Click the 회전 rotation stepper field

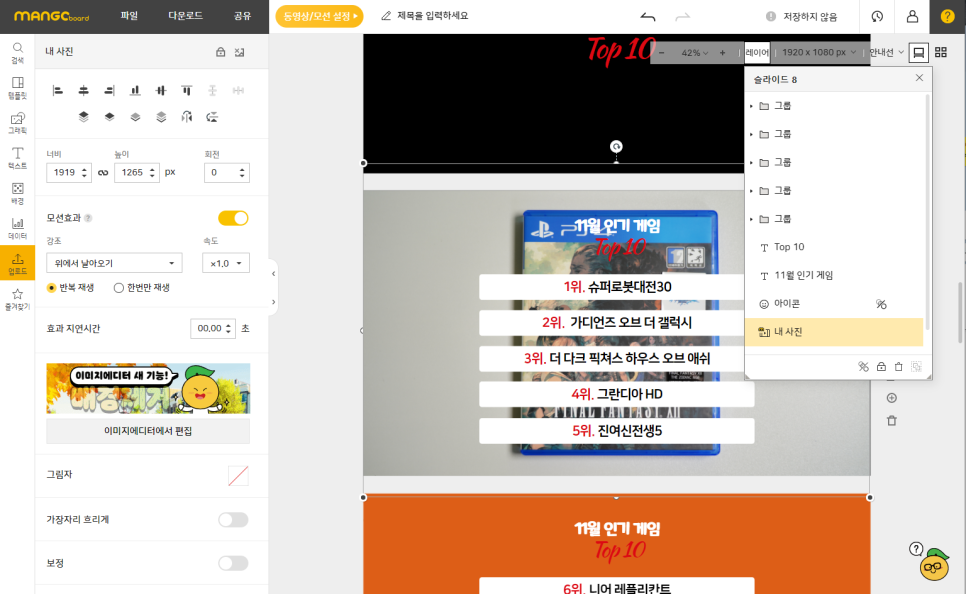pos(227,173)
